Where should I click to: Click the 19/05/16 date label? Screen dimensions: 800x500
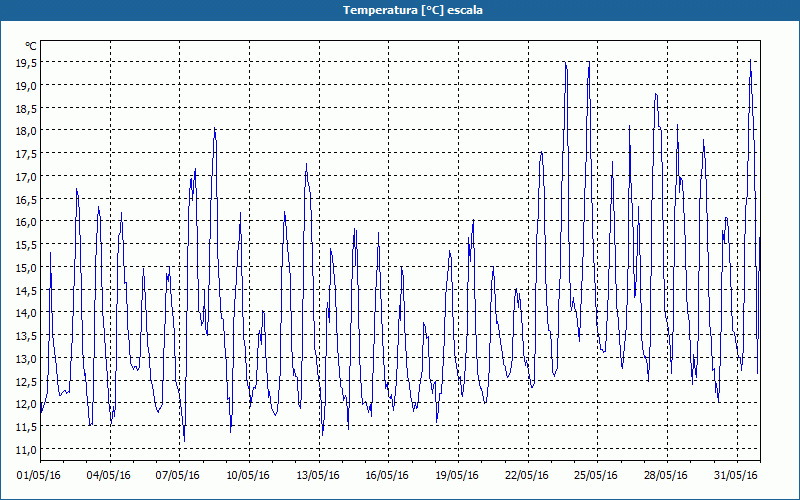457,475
